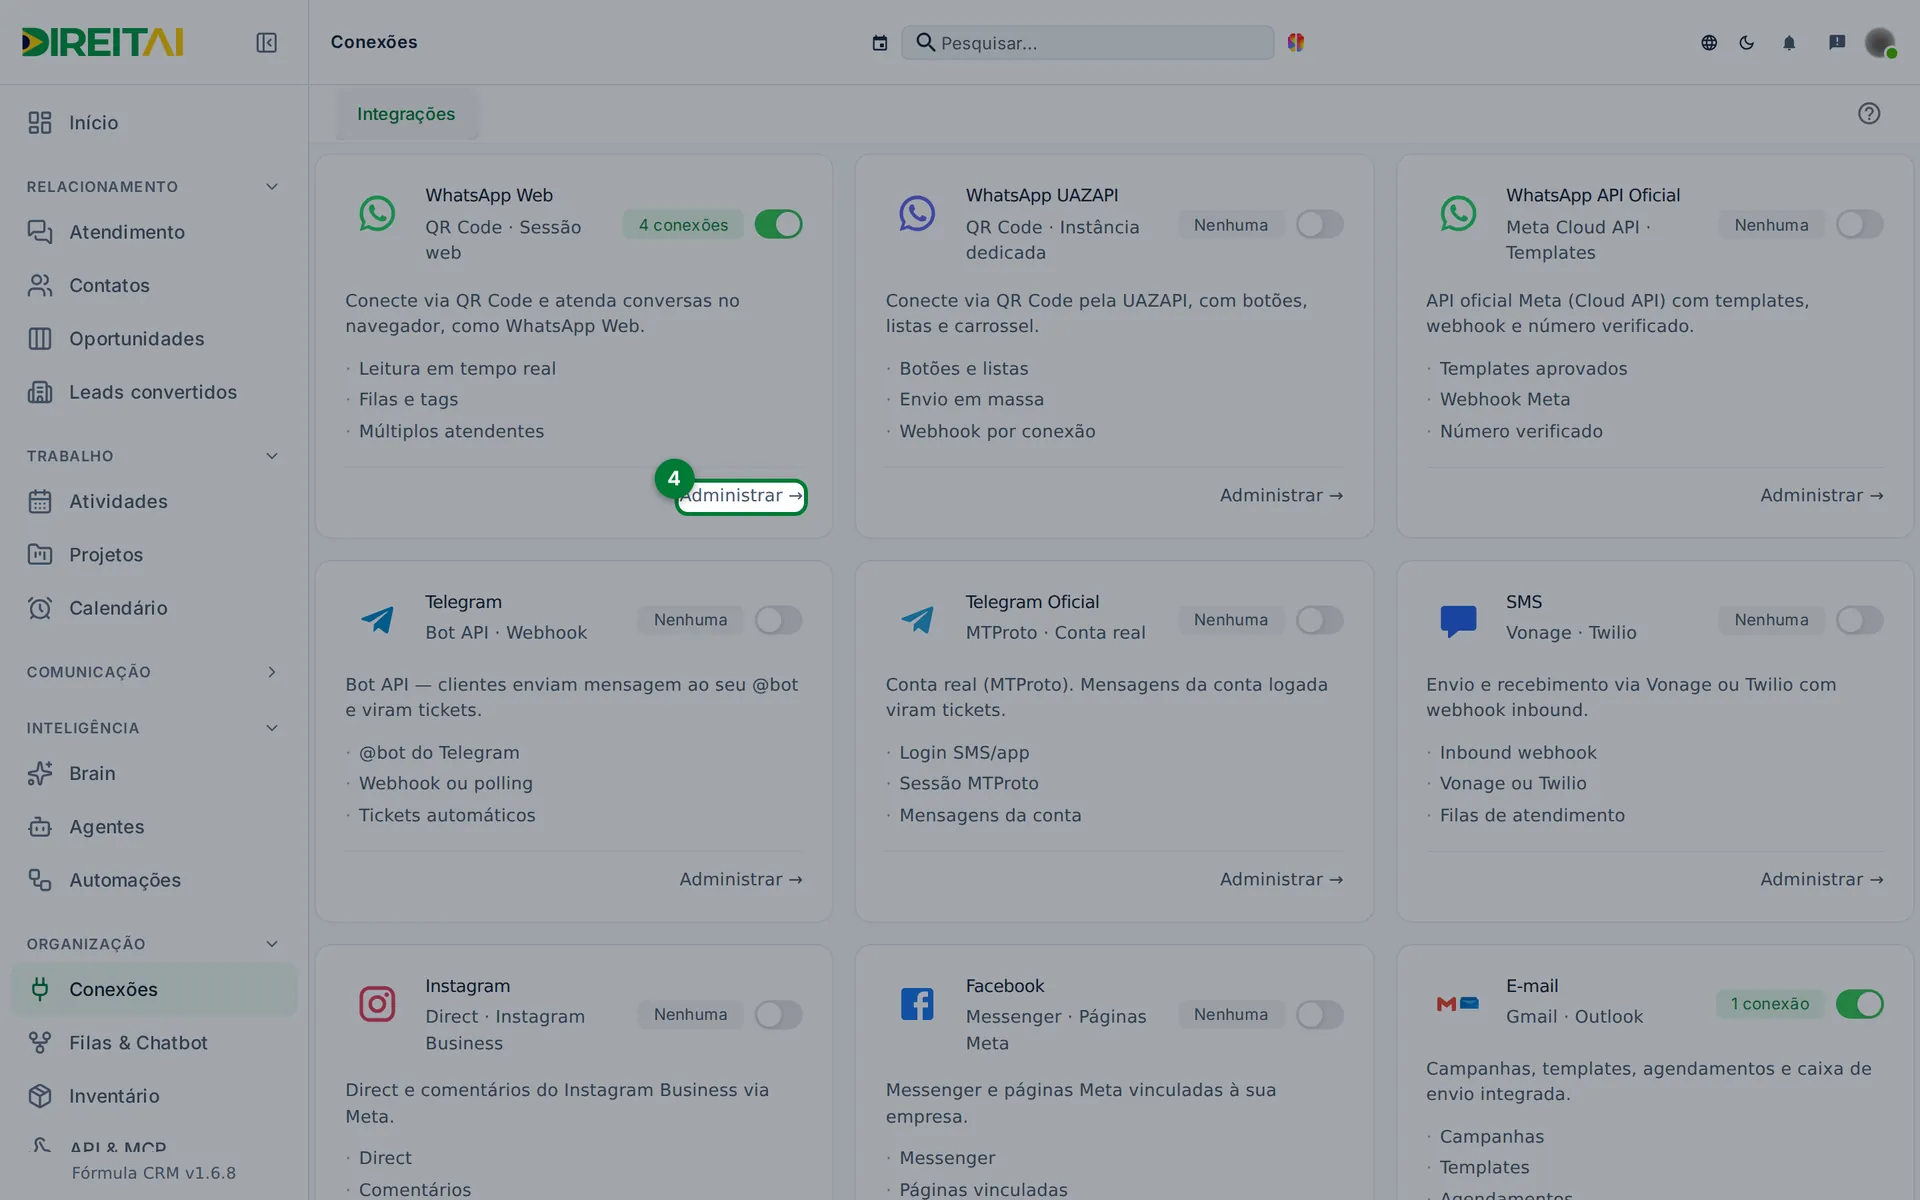Enable the Telegram Bot API toggle
The height and width of the screenshot is (1200, 1920).
click(x=778, y=620)
